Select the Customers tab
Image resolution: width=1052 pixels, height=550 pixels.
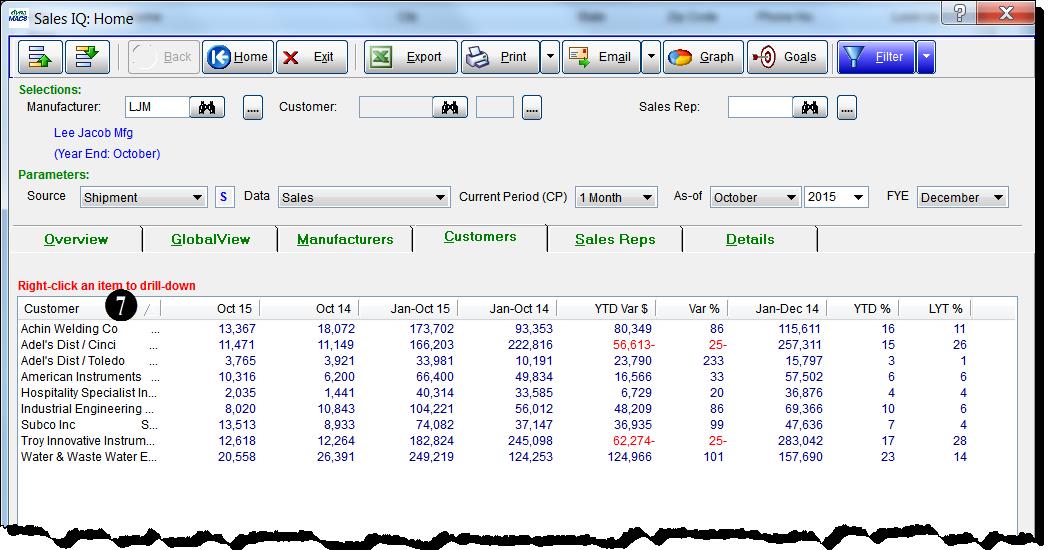[x=480, y=237]
